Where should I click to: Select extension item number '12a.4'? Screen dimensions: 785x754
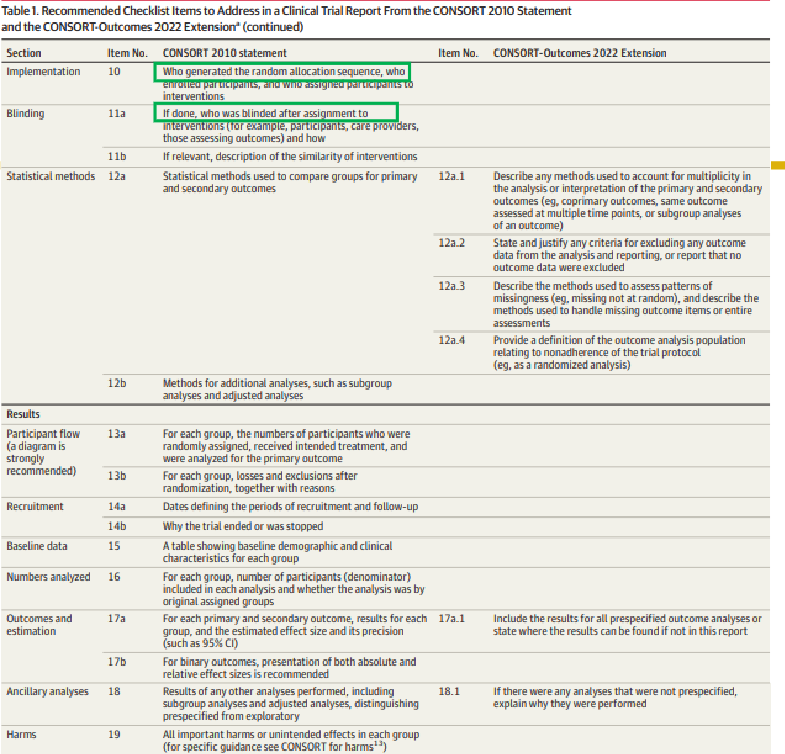tap(452, 340)
